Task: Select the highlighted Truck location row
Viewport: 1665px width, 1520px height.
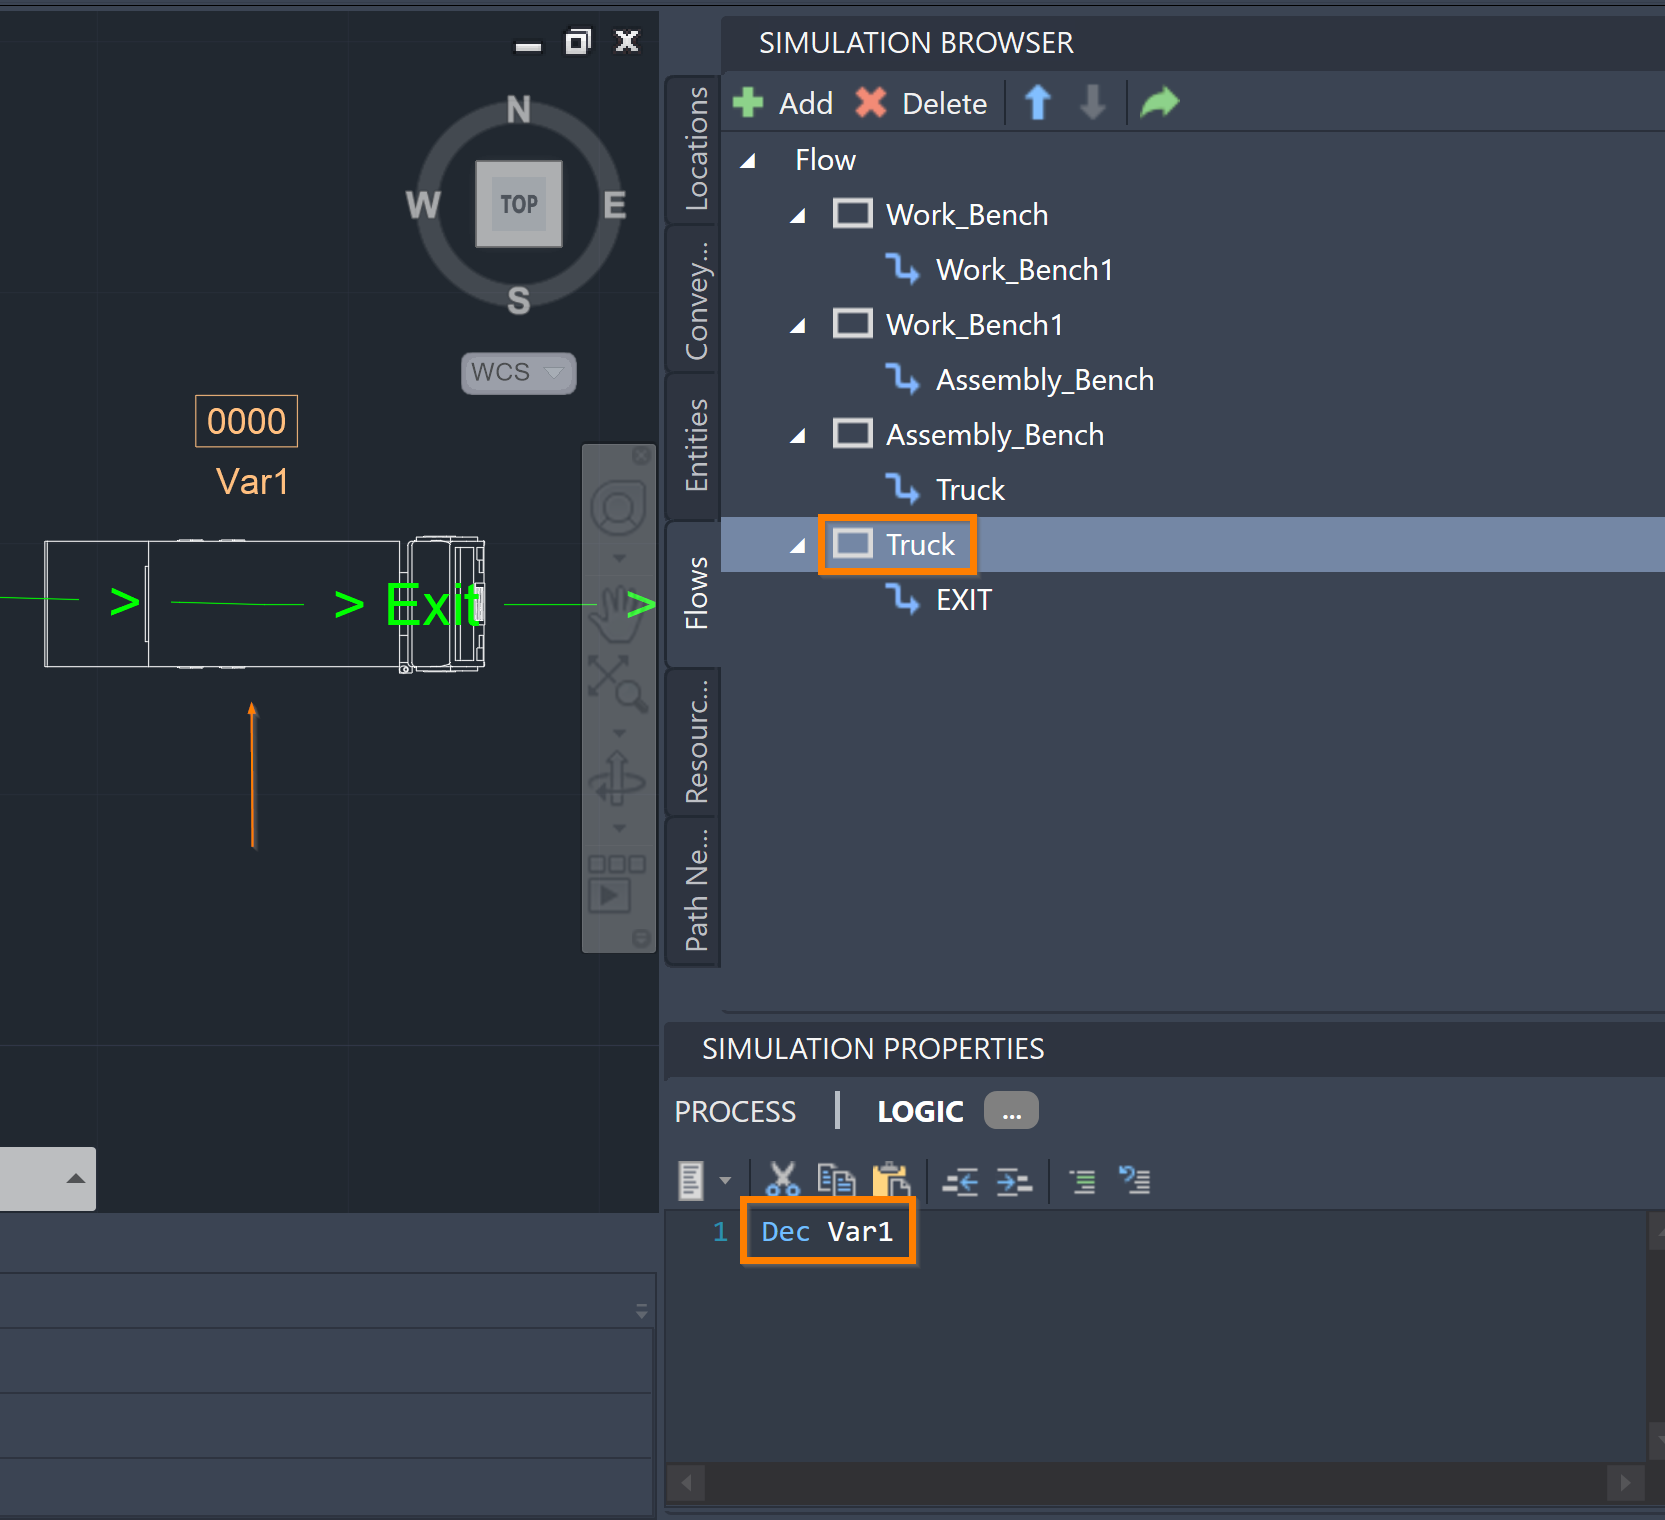Action: pos(1193,544)
